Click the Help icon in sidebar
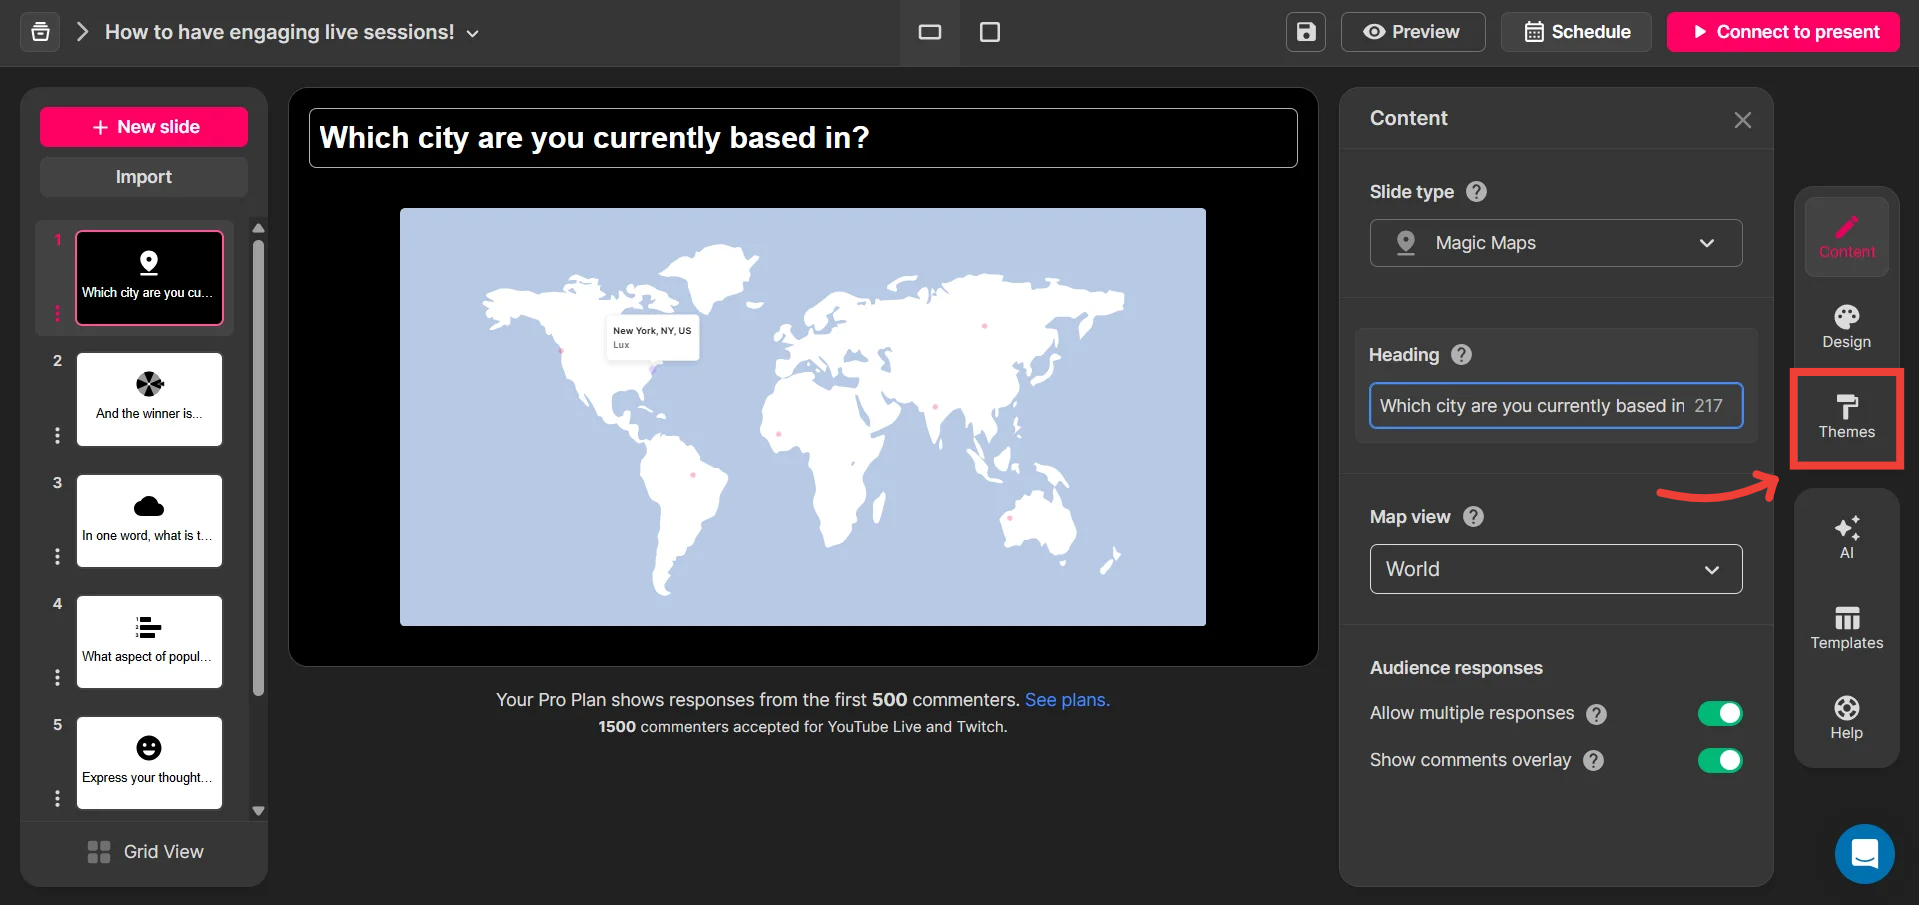The width and height of the screenshot is (1919, 905). 1846,718
